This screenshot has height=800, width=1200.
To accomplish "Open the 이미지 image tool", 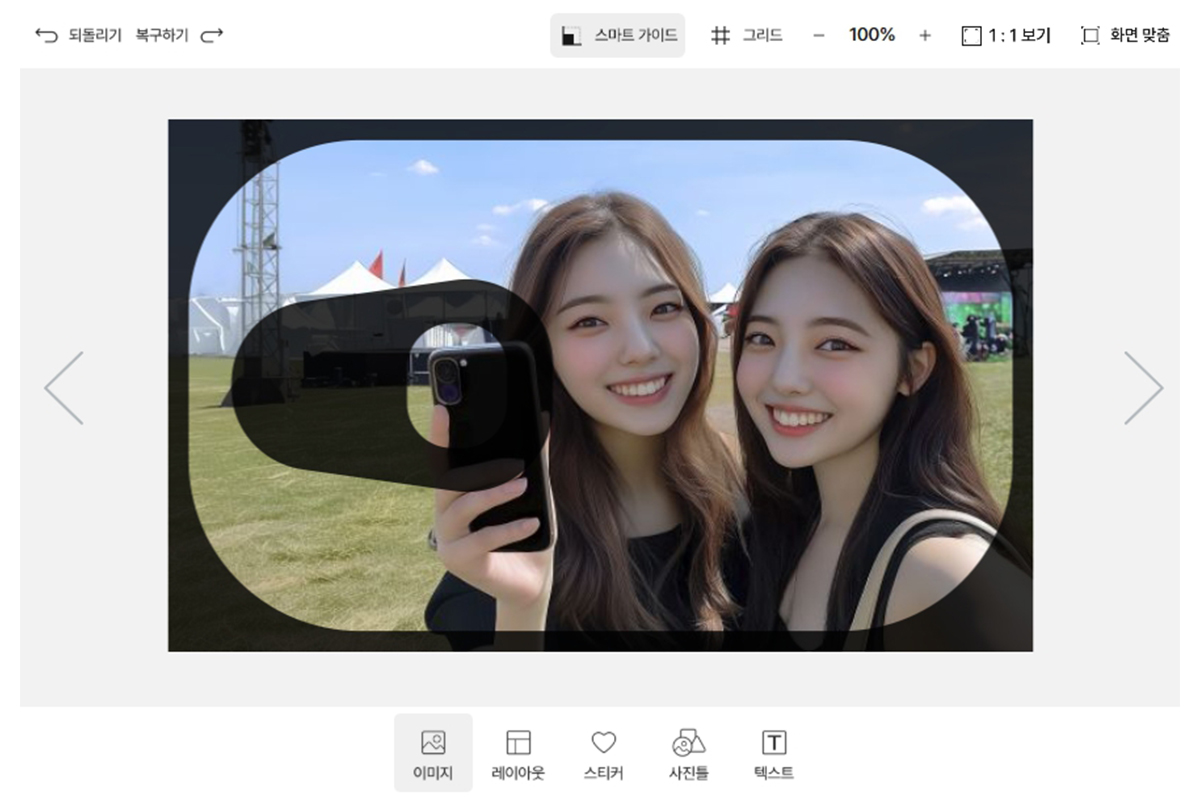I will tap(433, 753).
